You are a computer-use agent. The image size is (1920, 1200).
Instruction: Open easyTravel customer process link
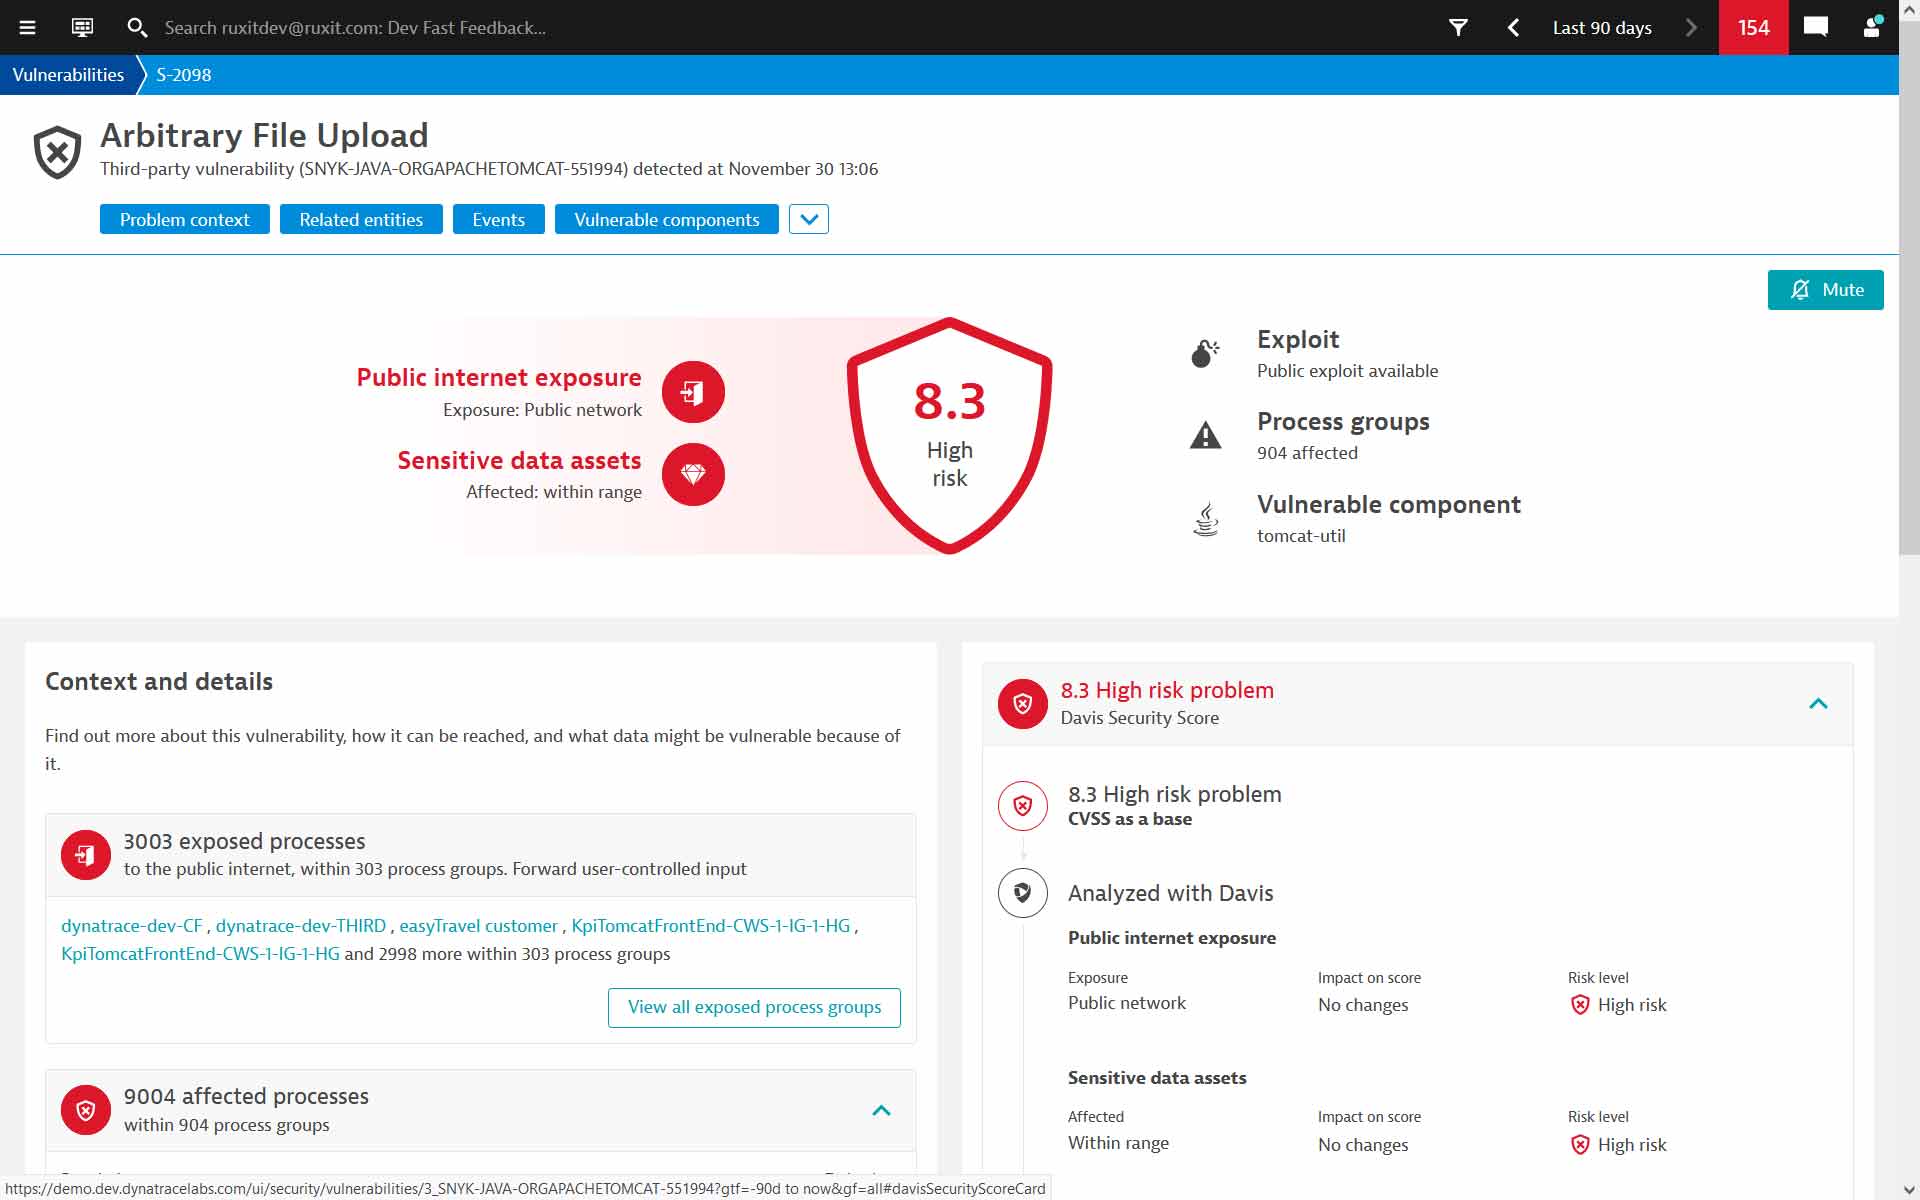pyautogui.click(x=478, y=926)
